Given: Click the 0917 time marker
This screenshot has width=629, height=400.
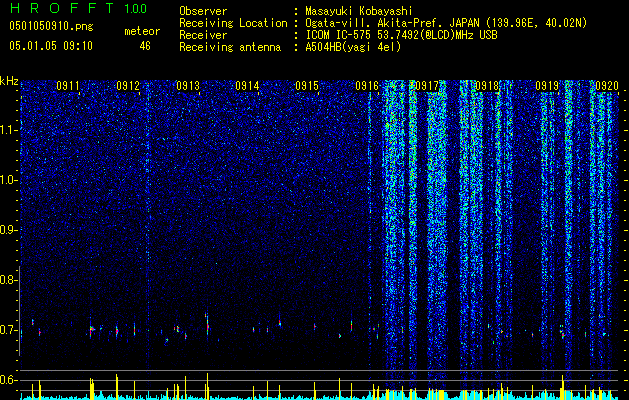Looking at the screenshot, I should (x=427, y=85).
